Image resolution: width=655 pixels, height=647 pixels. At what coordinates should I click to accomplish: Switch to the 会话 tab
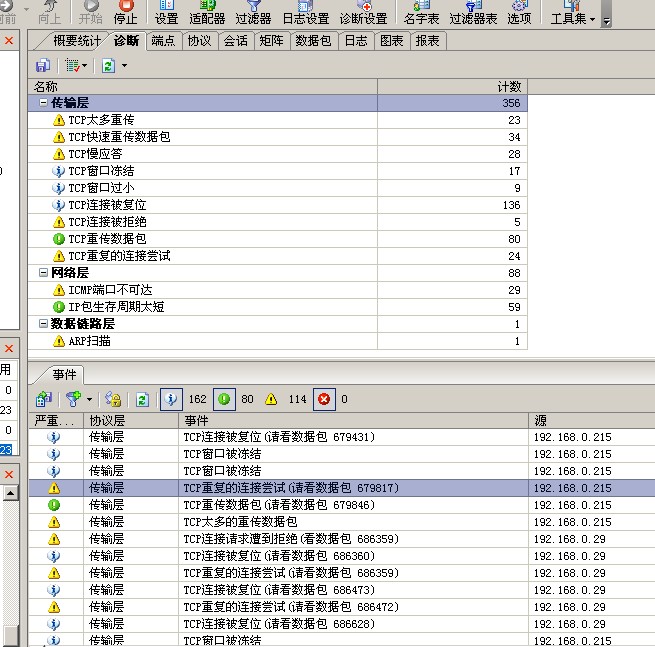point(236,41)
